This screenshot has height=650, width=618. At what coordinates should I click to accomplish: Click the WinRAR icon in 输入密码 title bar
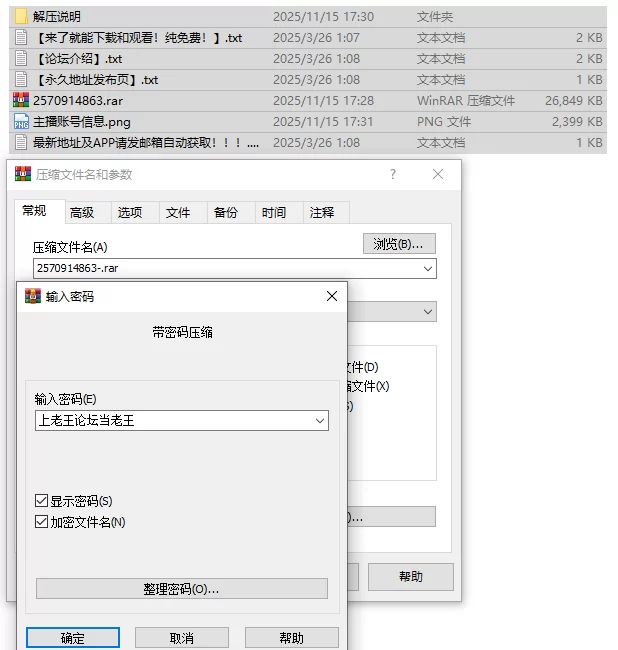tap(33, 296)
